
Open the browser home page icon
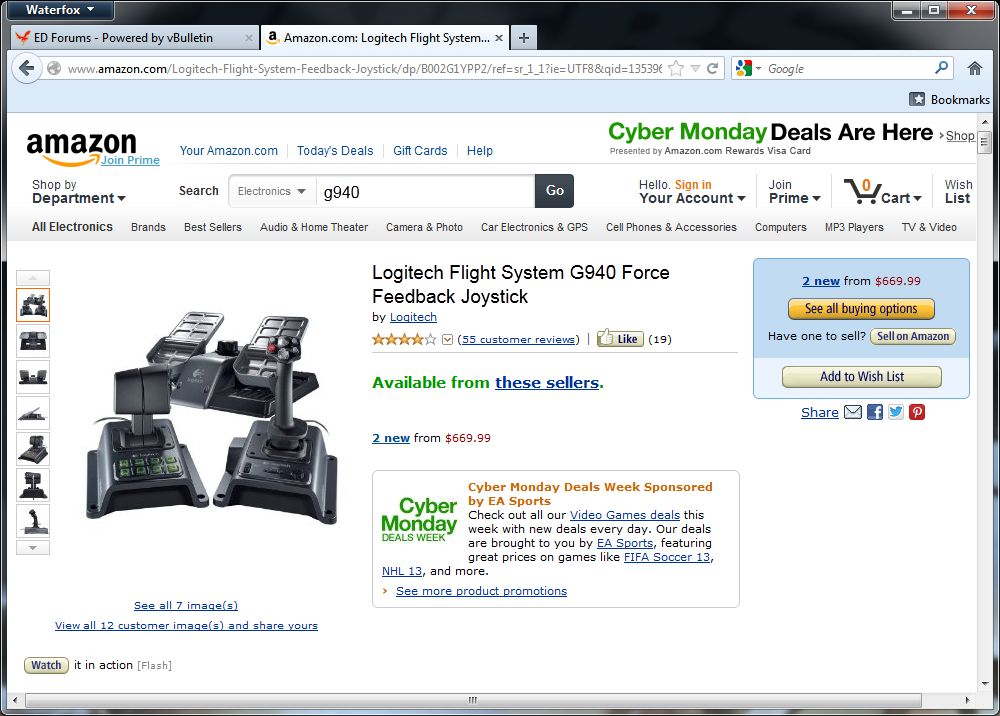click(974, 68)
